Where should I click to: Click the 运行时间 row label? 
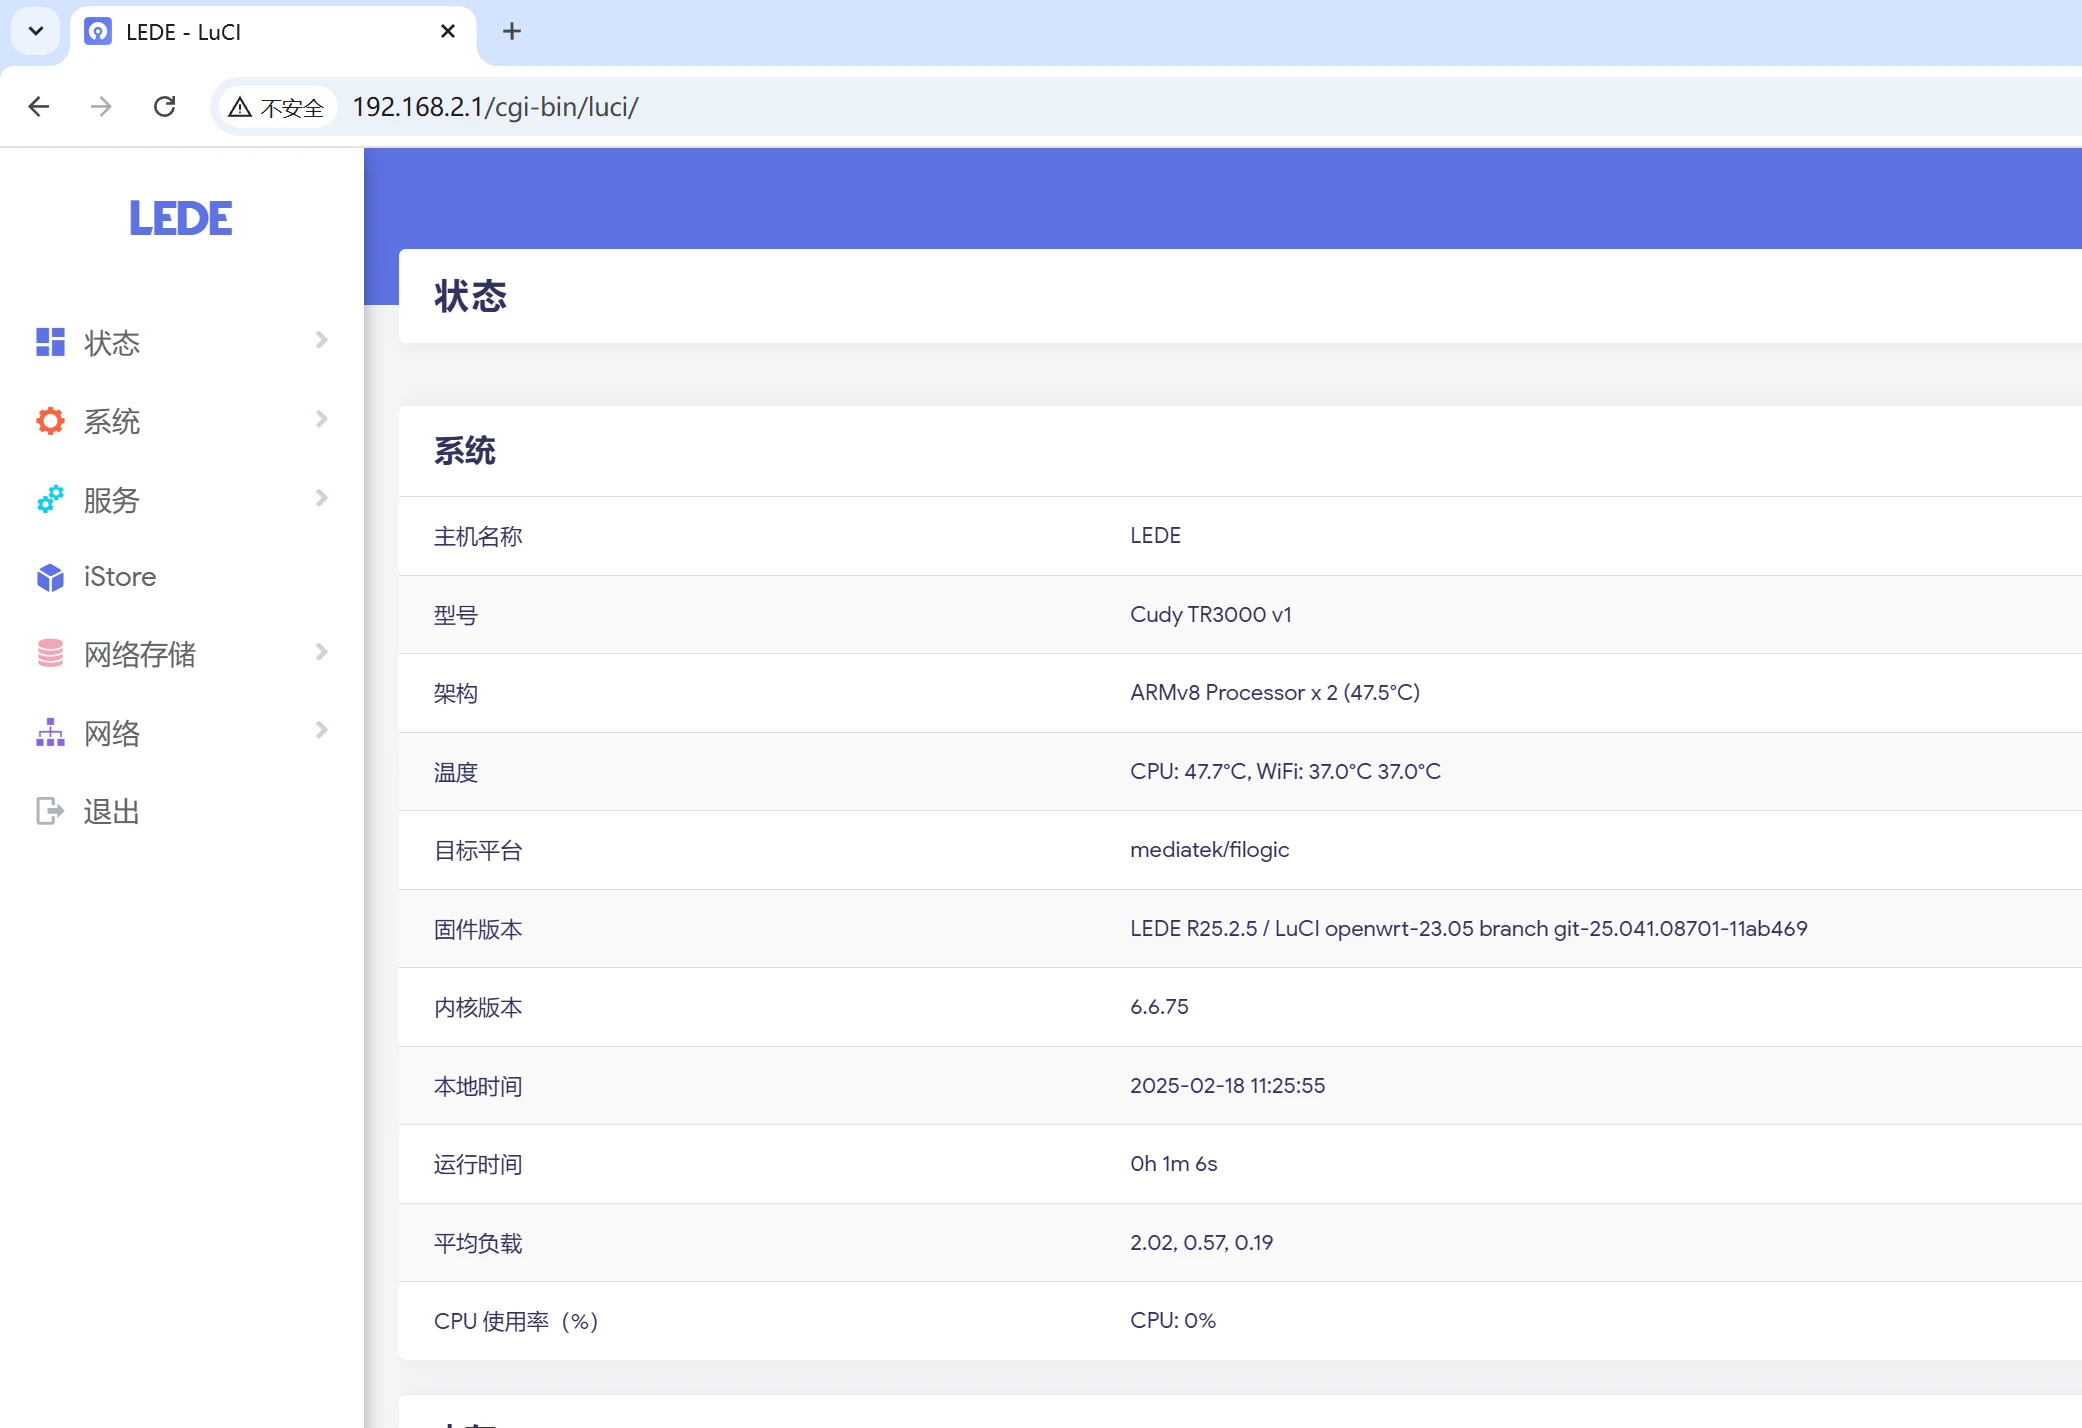coord(477,1164)
